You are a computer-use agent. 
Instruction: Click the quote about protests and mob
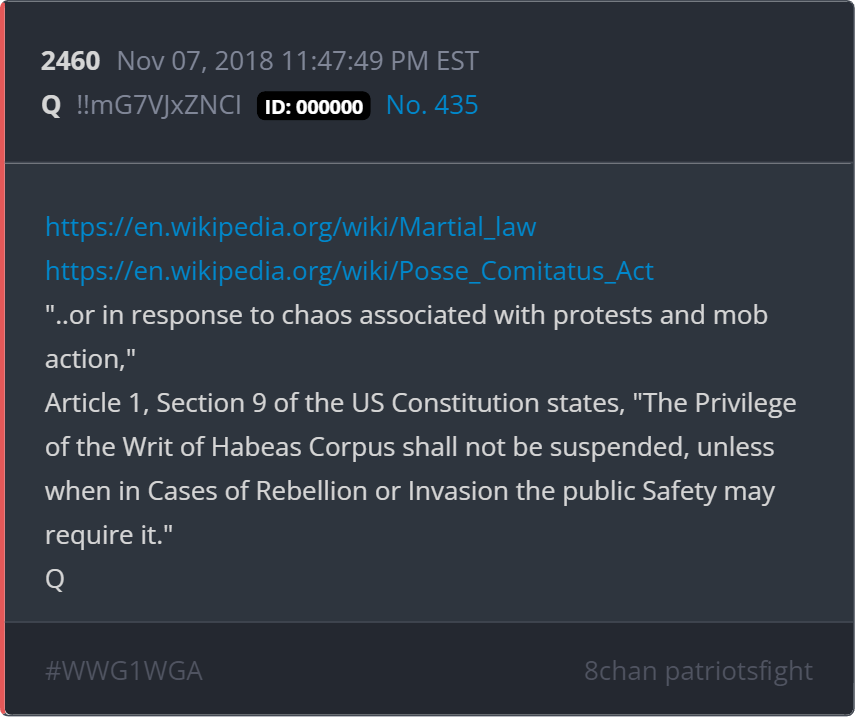coord(406,315)
